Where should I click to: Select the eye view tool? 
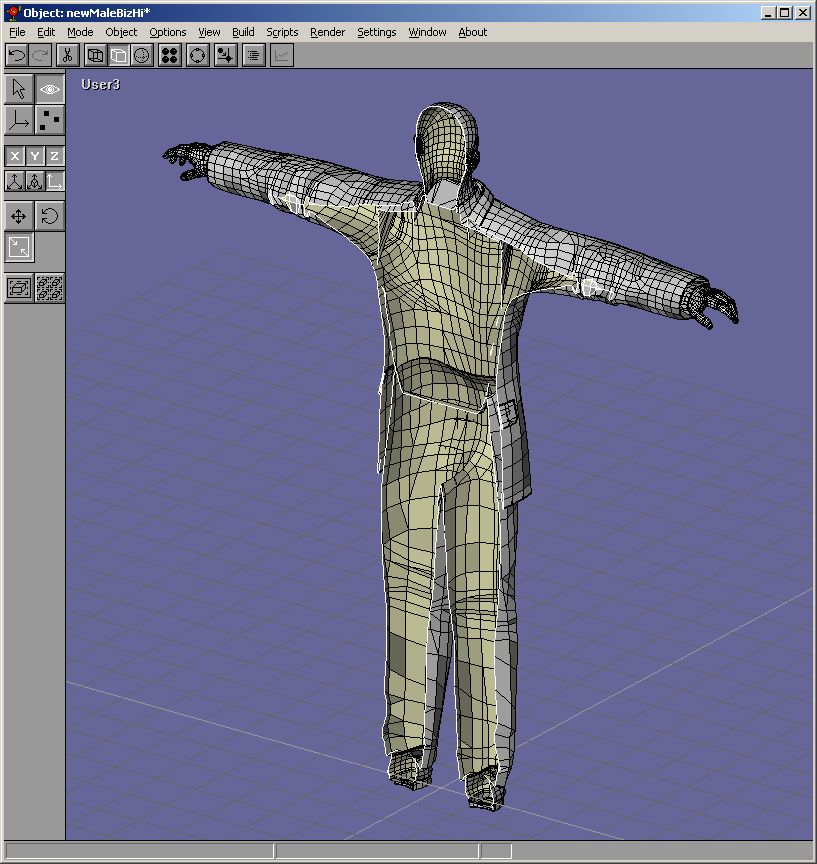50,89
